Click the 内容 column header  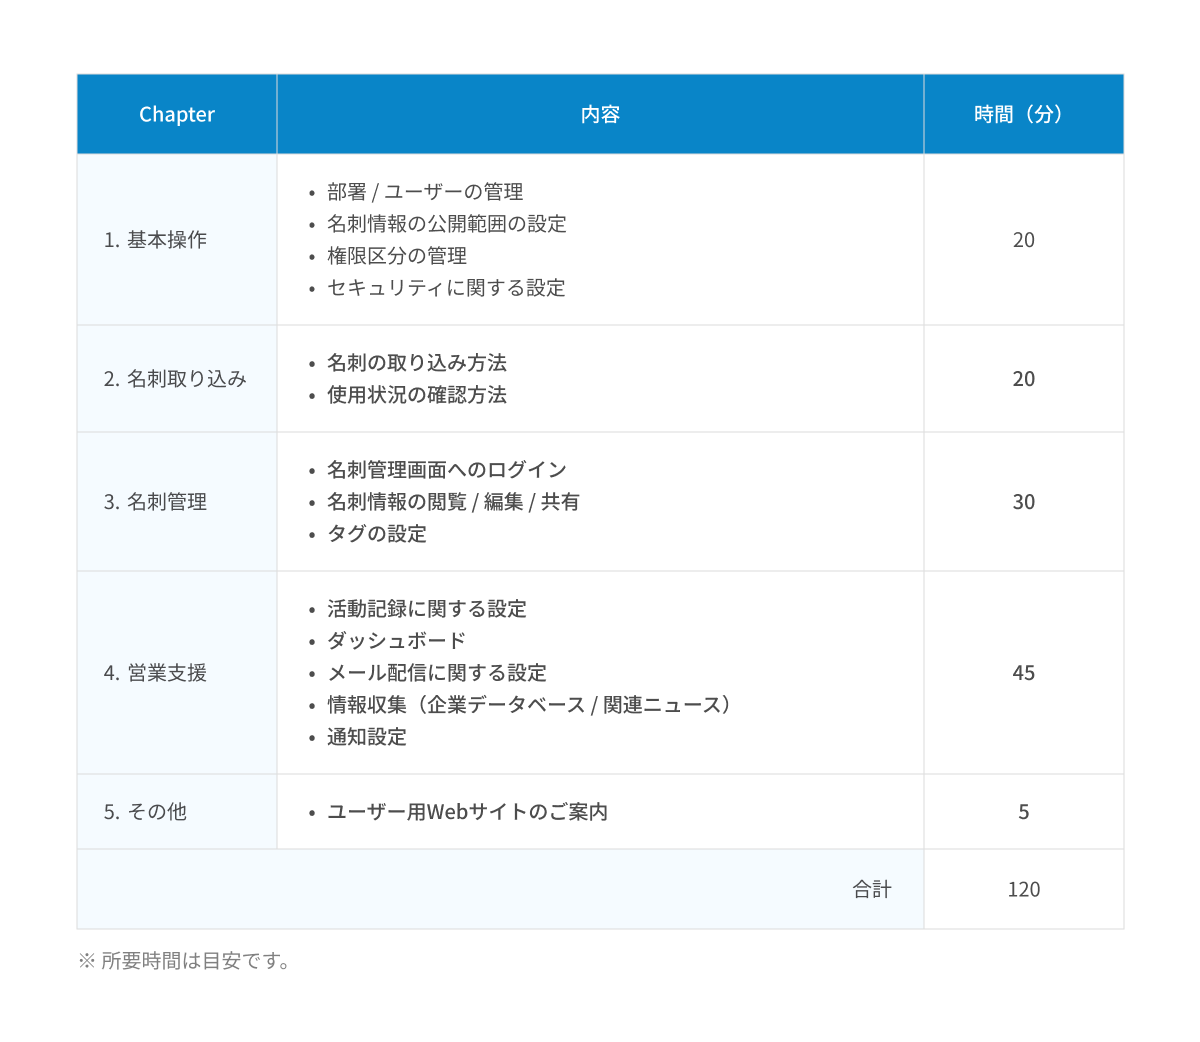click(x=600, y=114)
